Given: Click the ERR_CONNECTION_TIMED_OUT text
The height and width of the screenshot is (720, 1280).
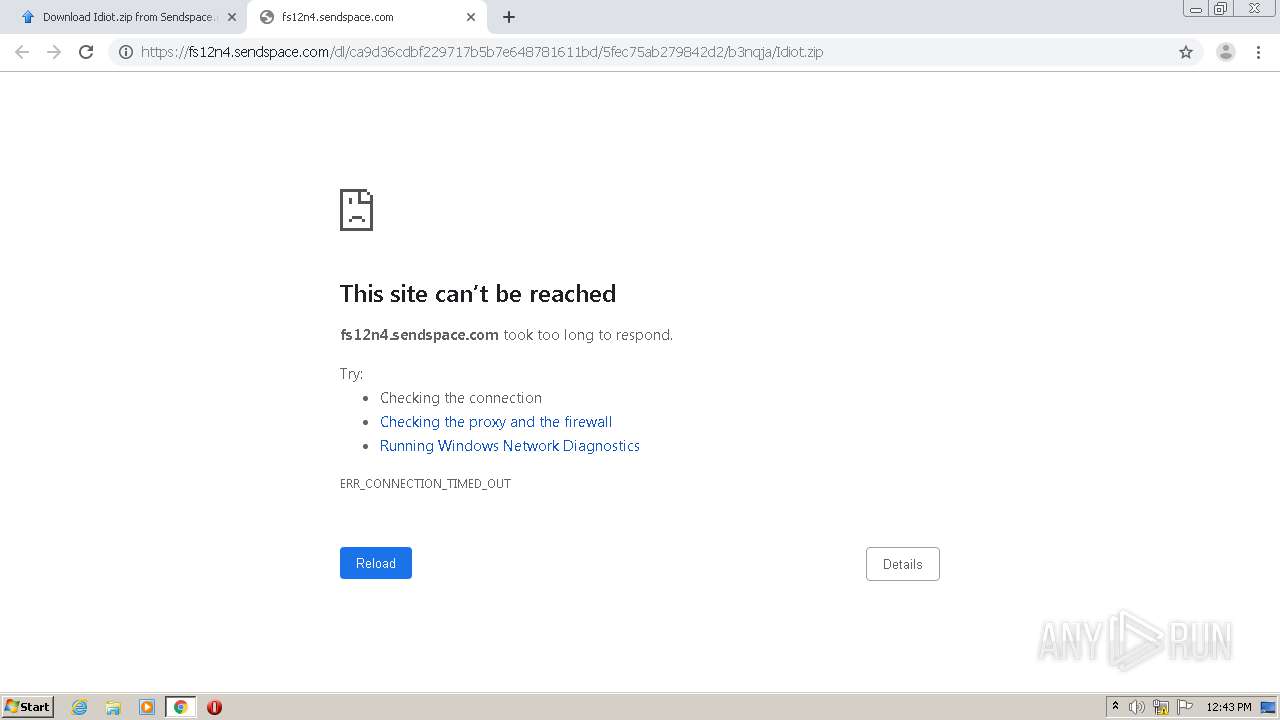Looking at the screenshot, I should pyautogui.click(x=425, y=484).
